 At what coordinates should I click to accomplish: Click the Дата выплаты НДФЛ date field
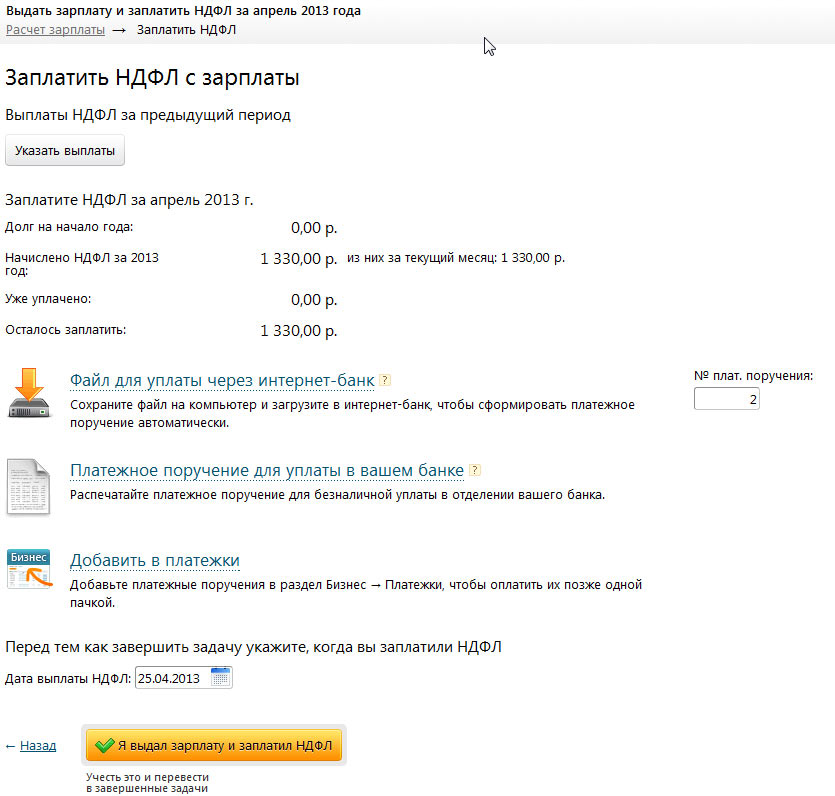(x=171, y=678)
